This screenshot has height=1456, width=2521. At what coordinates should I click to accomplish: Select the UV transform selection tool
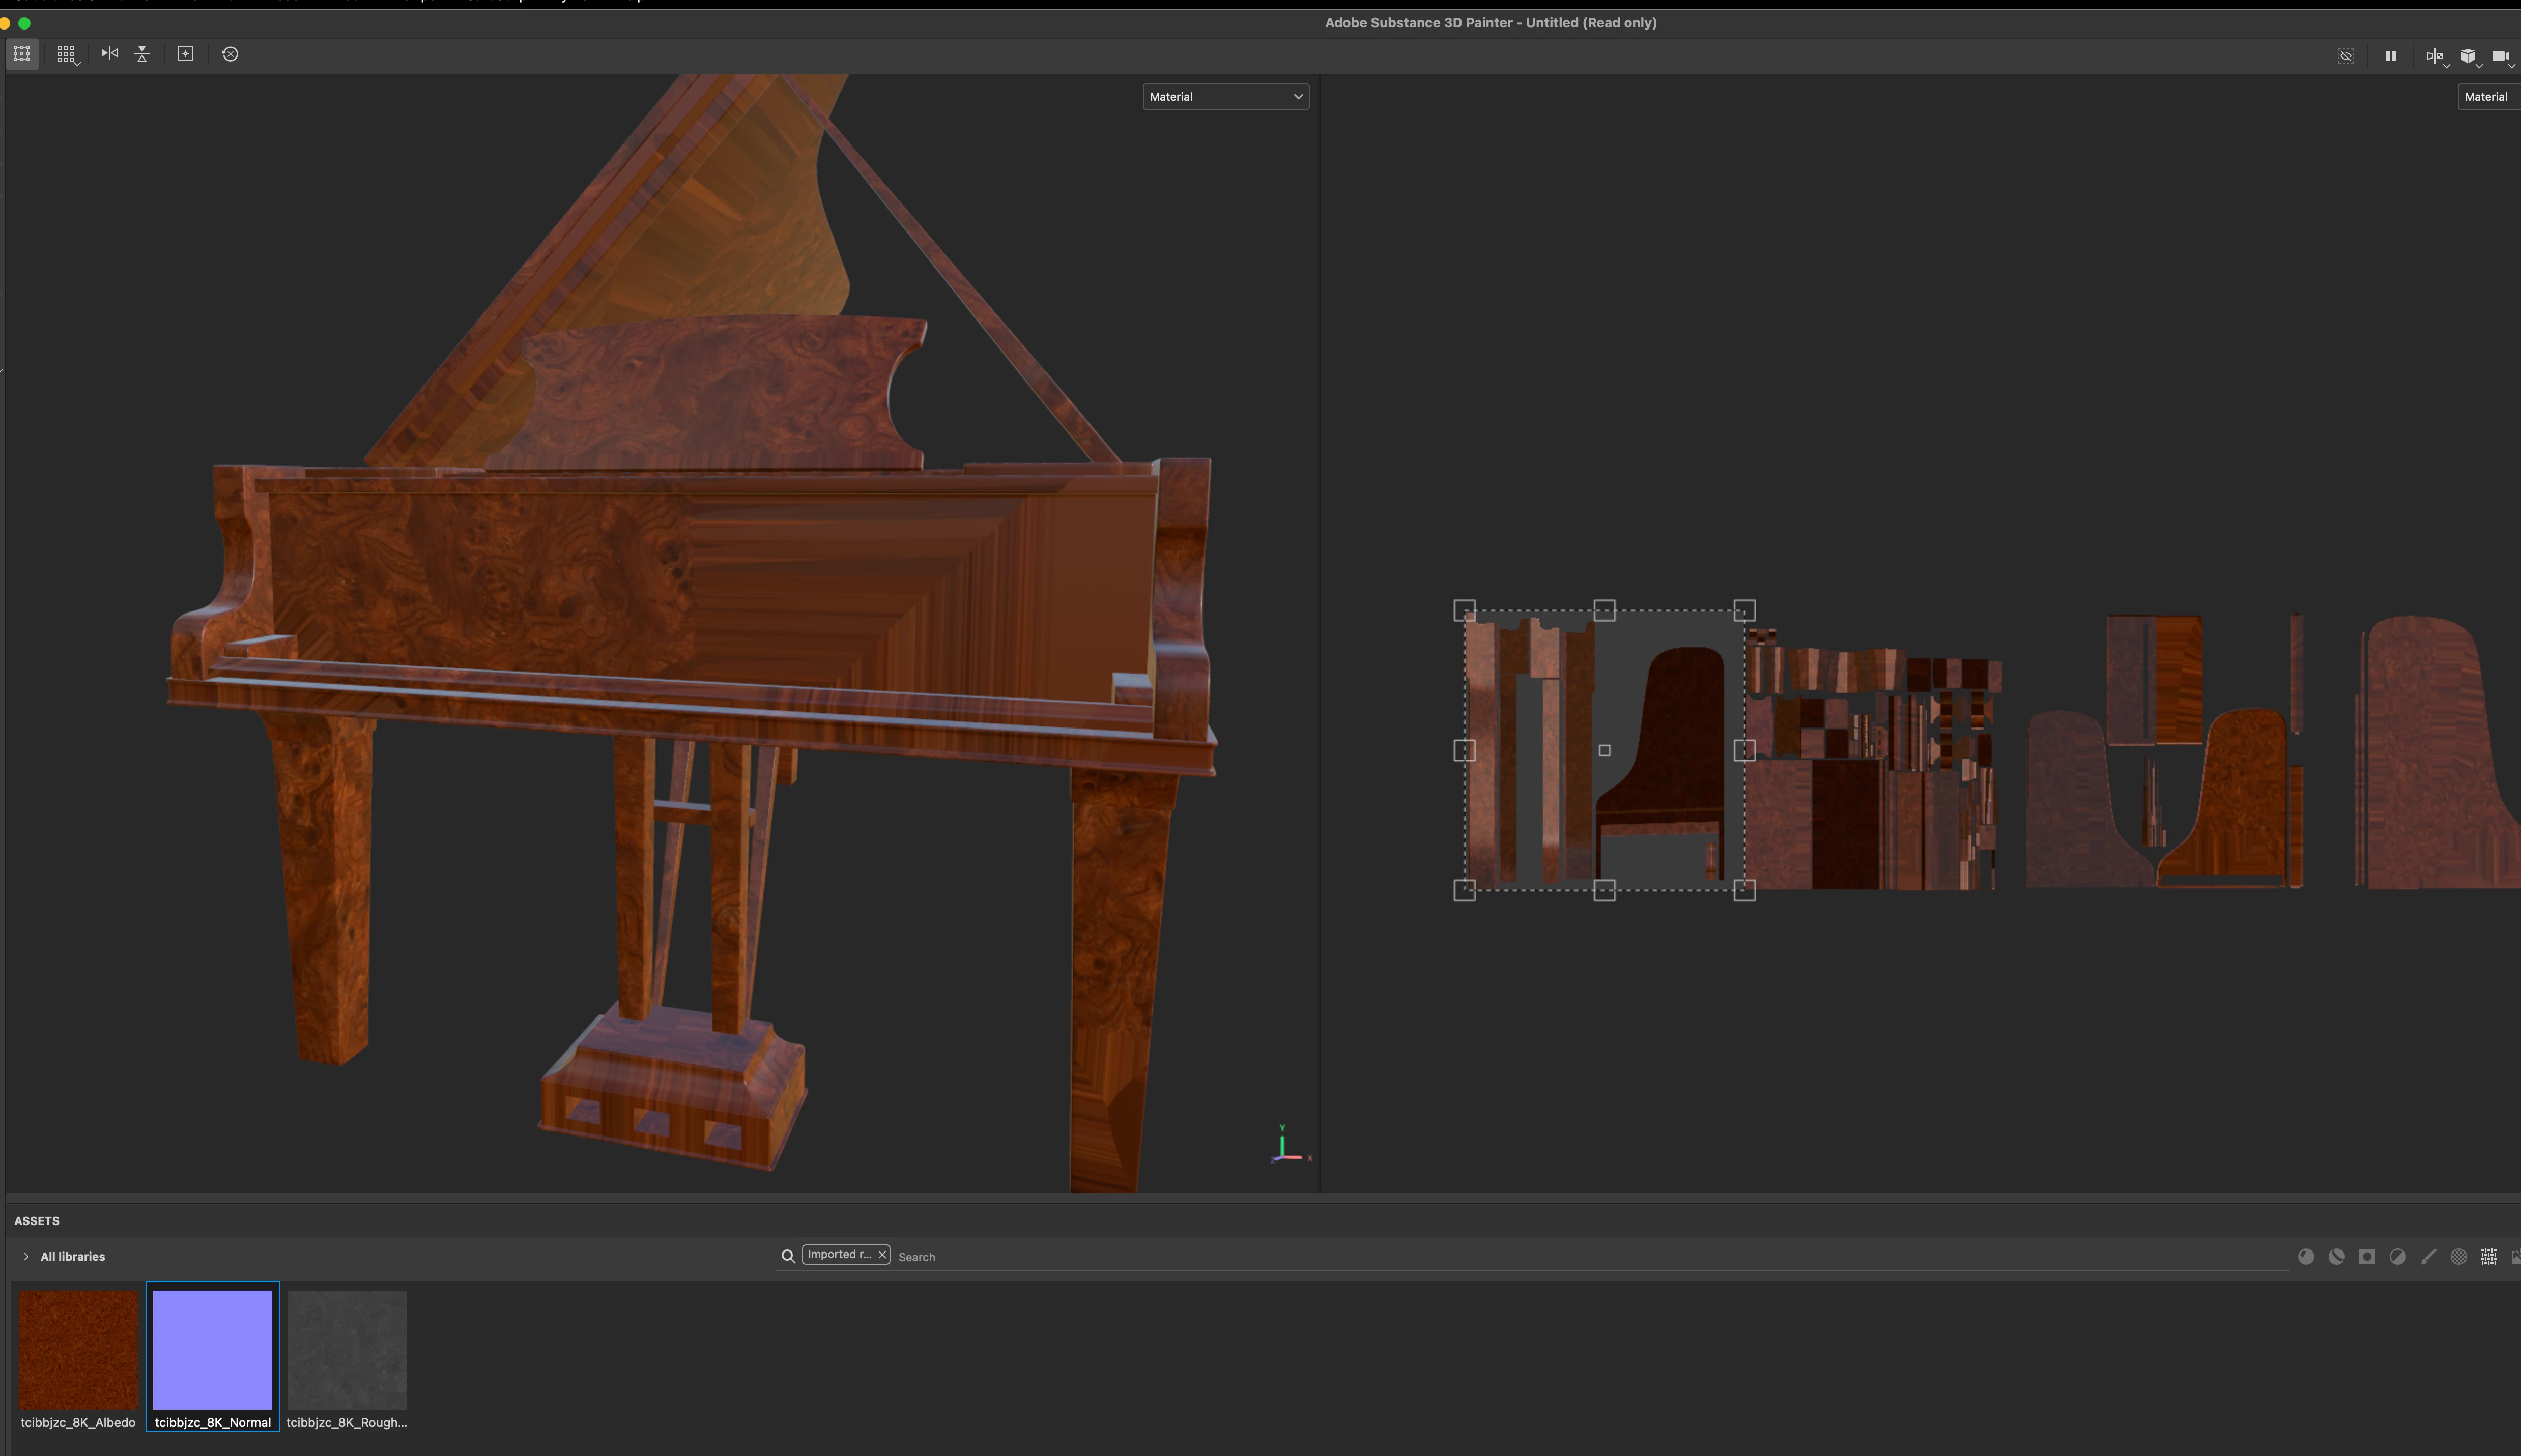coord(22,54)
